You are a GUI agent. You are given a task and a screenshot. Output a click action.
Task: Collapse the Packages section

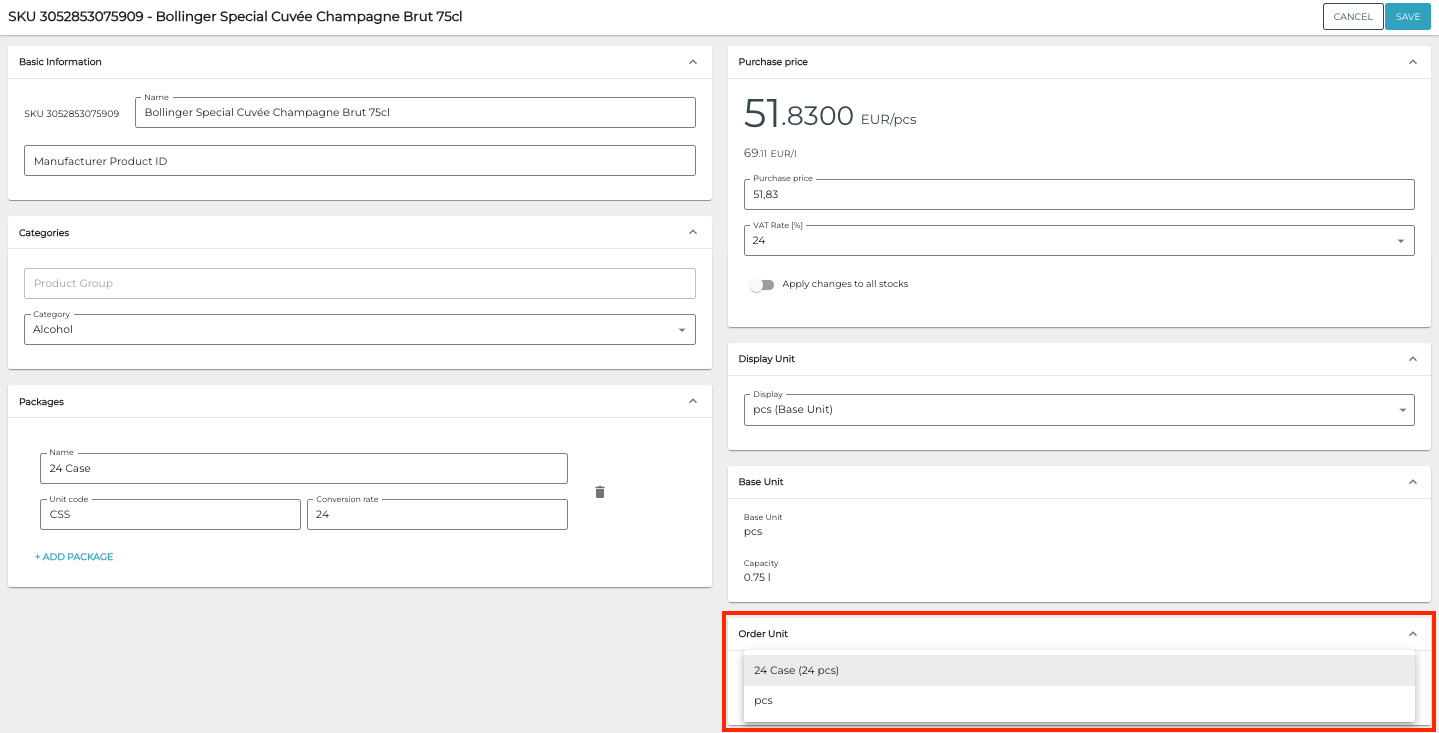coord(692,401)
